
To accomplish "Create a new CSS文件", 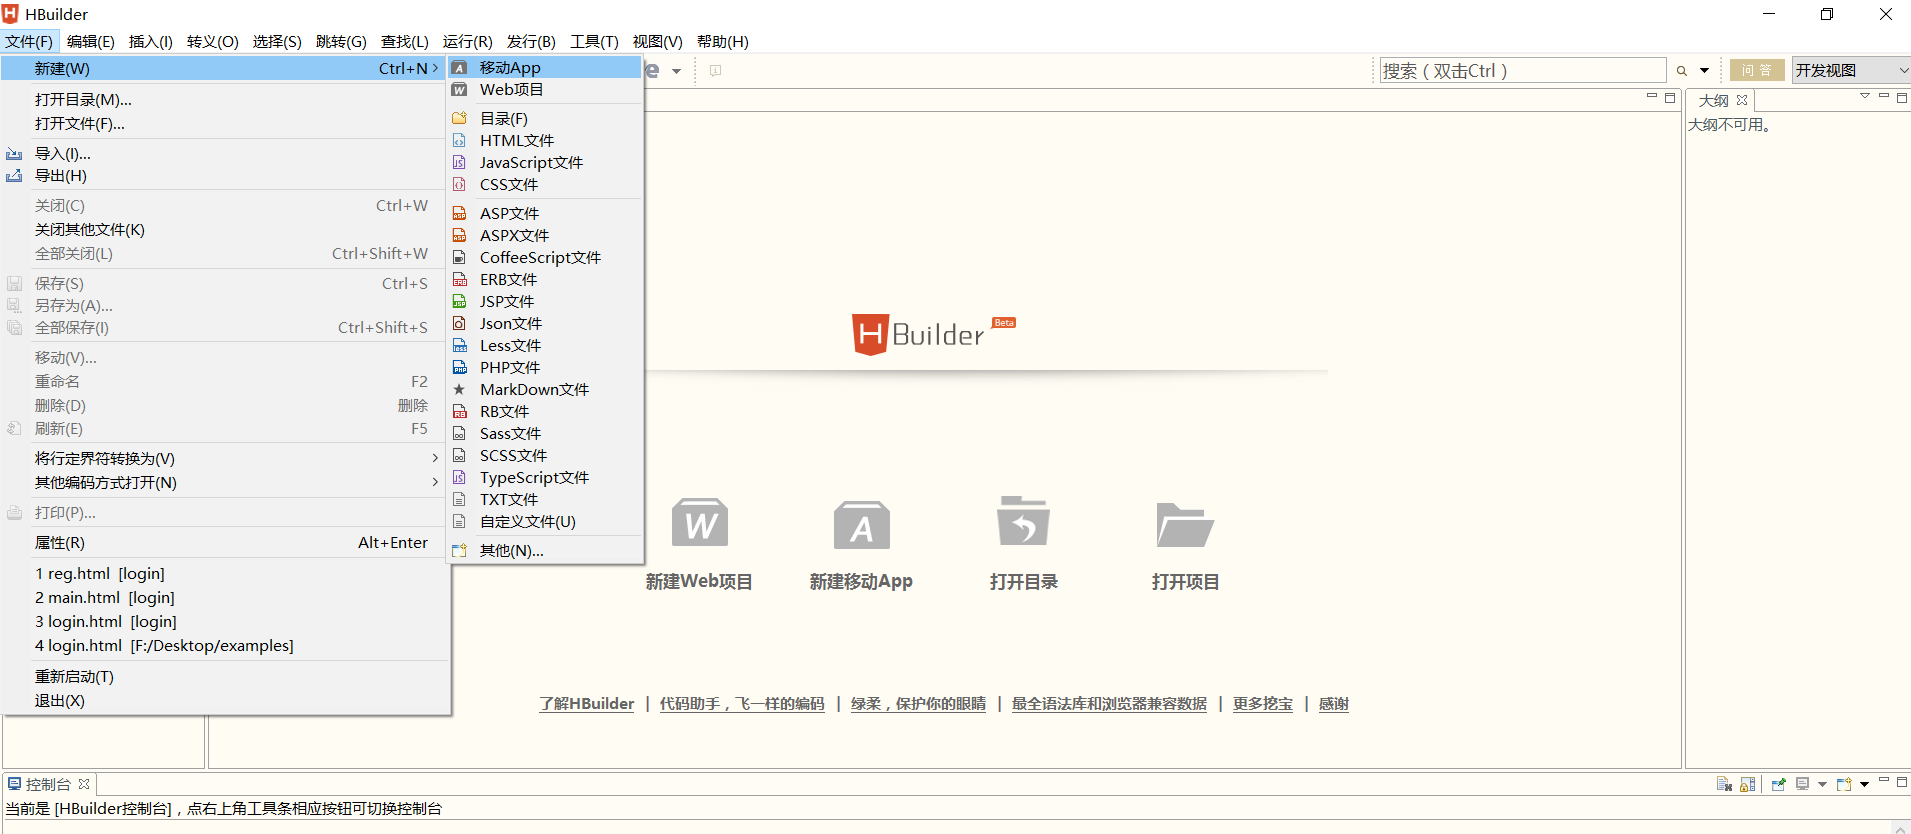I will point(545,184).
